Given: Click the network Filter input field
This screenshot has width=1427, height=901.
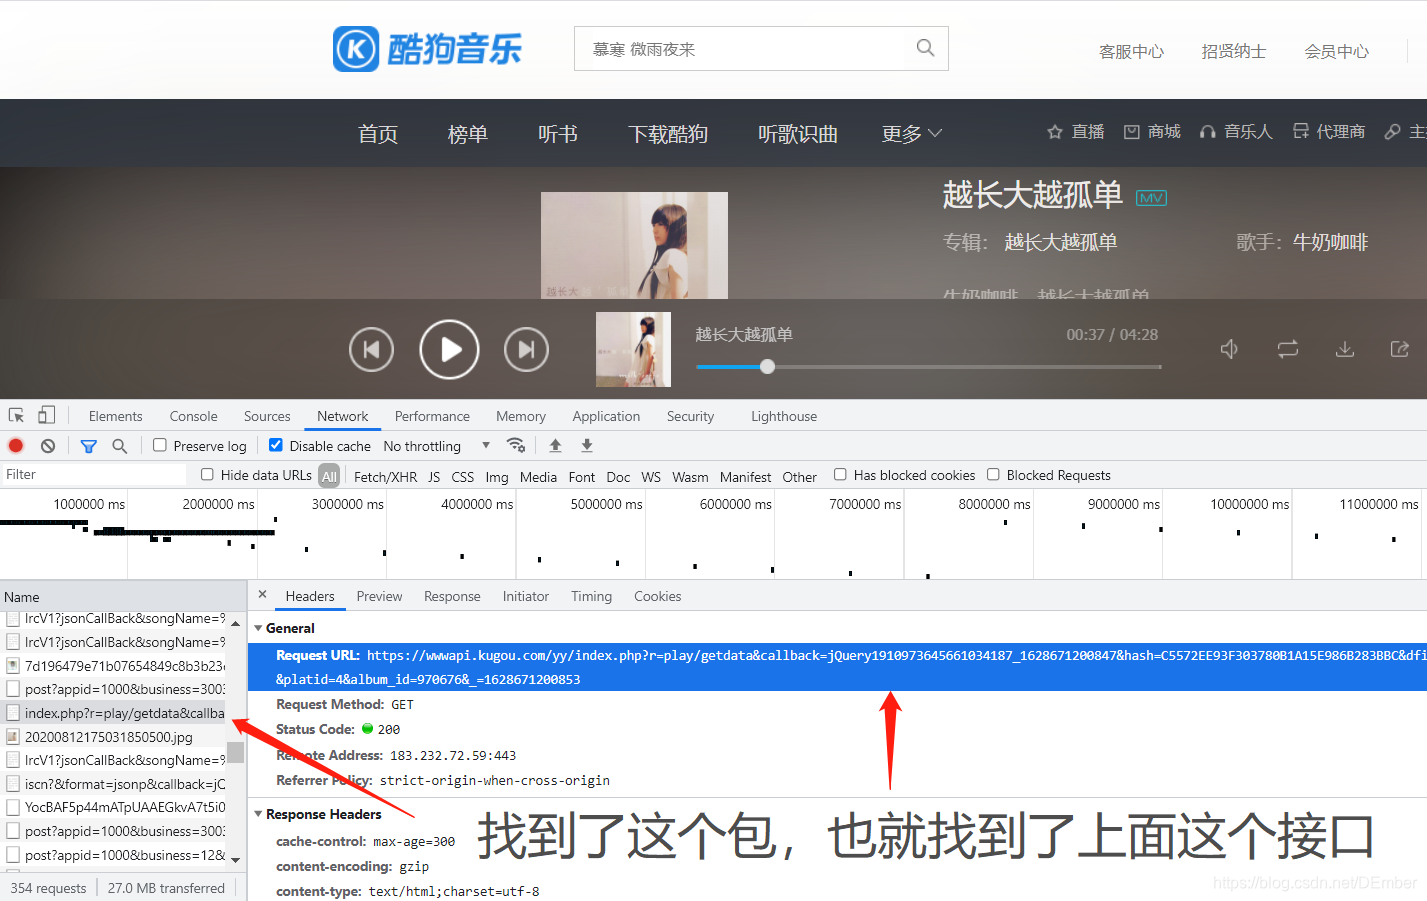Looking at the screenshot, I should (x=94, y=474).
